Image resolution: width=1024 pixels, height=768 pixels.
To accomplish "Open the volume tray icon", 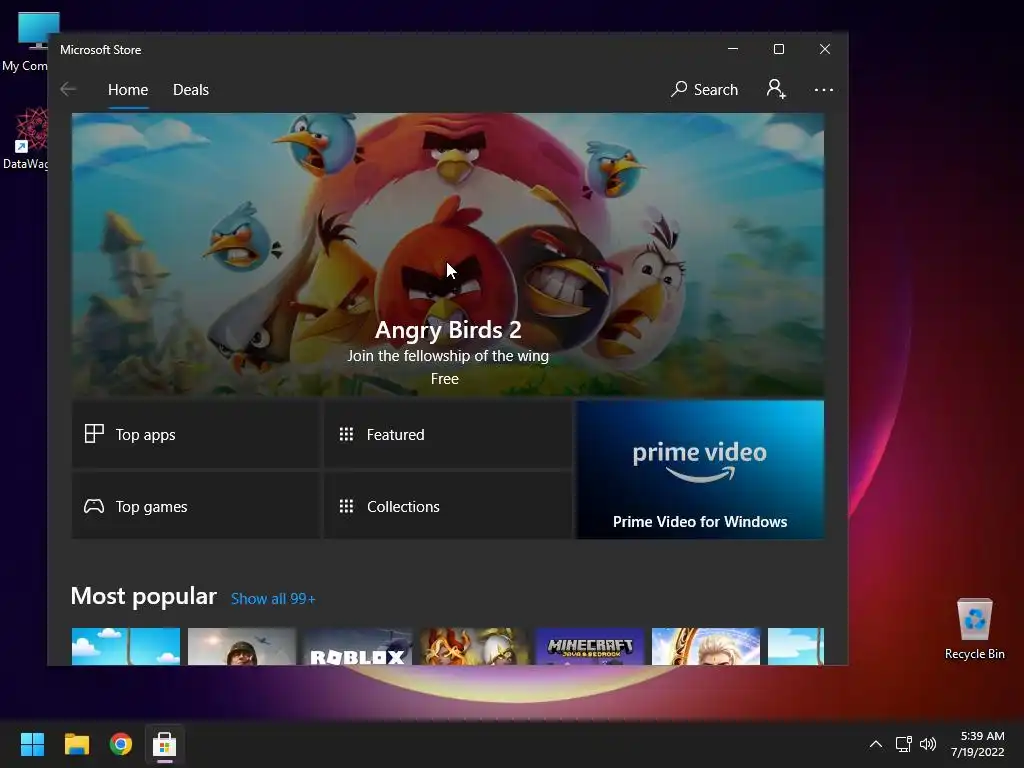I will coord(927,744).
